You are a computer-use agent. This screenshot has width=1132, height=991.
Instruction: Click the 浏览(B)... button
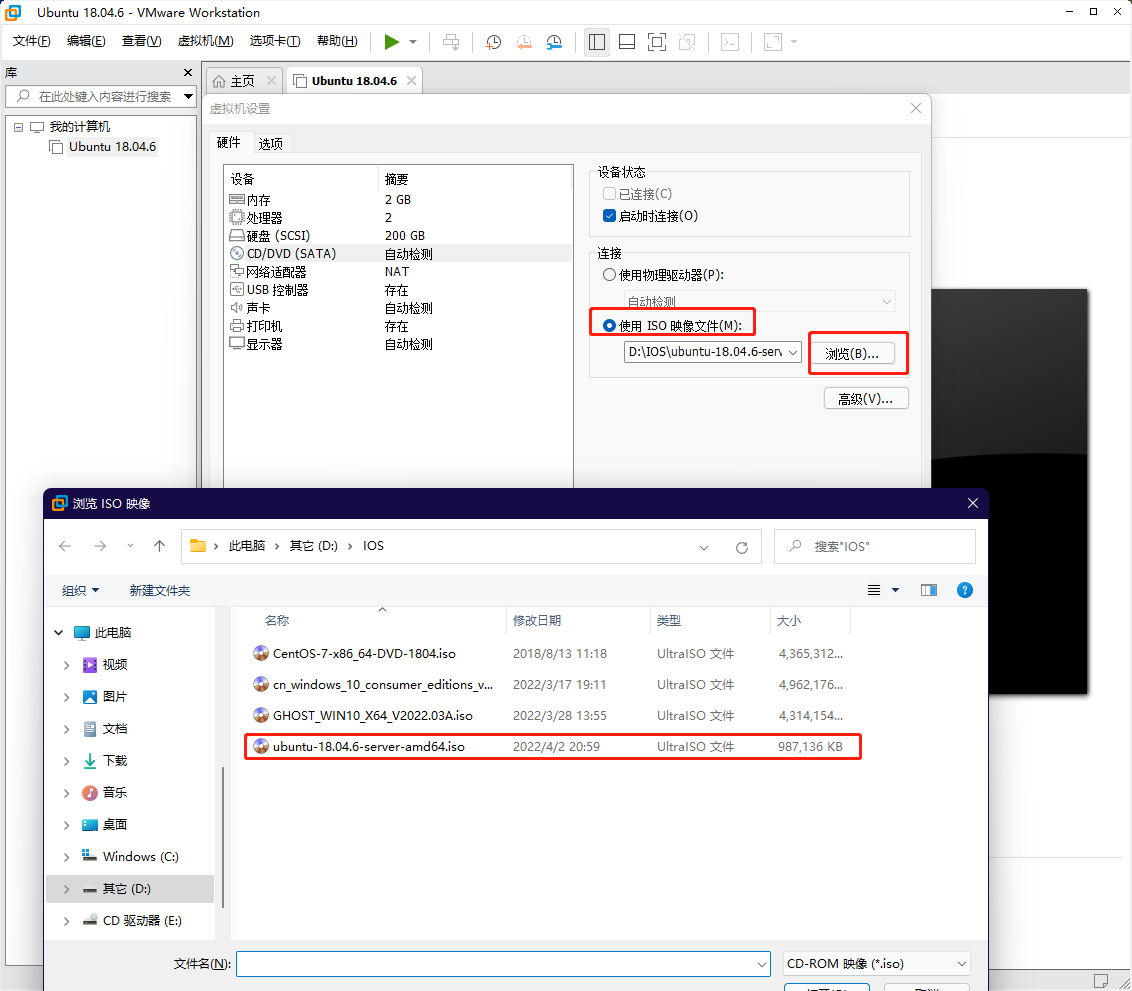point(853,354)
